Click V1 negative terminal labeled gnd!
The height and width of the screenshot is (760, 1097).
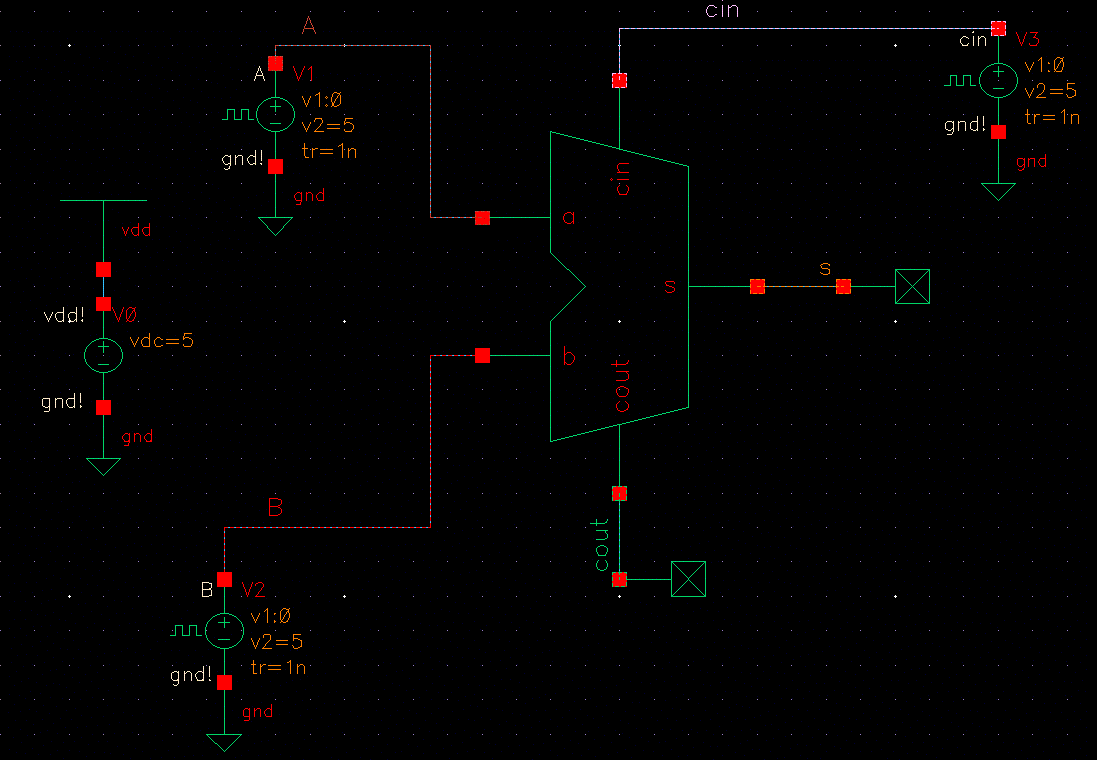tap(276, 167)
